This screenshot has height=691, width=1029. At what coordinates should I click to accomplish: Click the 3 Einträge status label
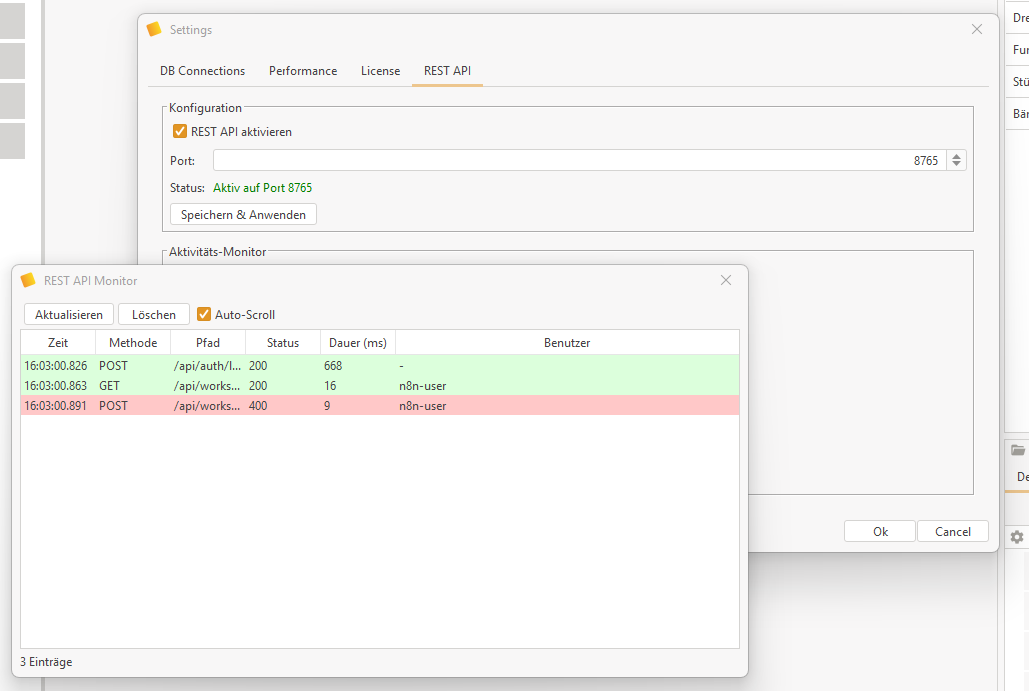pos(46,662)
